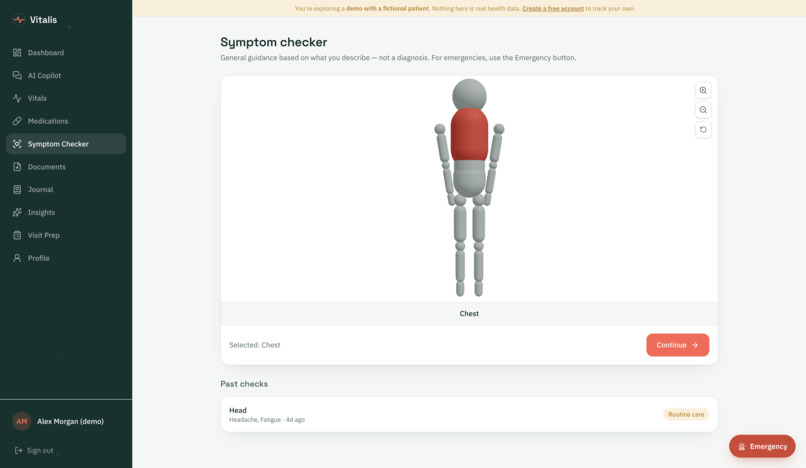The image size is (806, 468).
Task: Click the Insights sparkle icon
Action: pyautogui.click(x=17, y=212)
